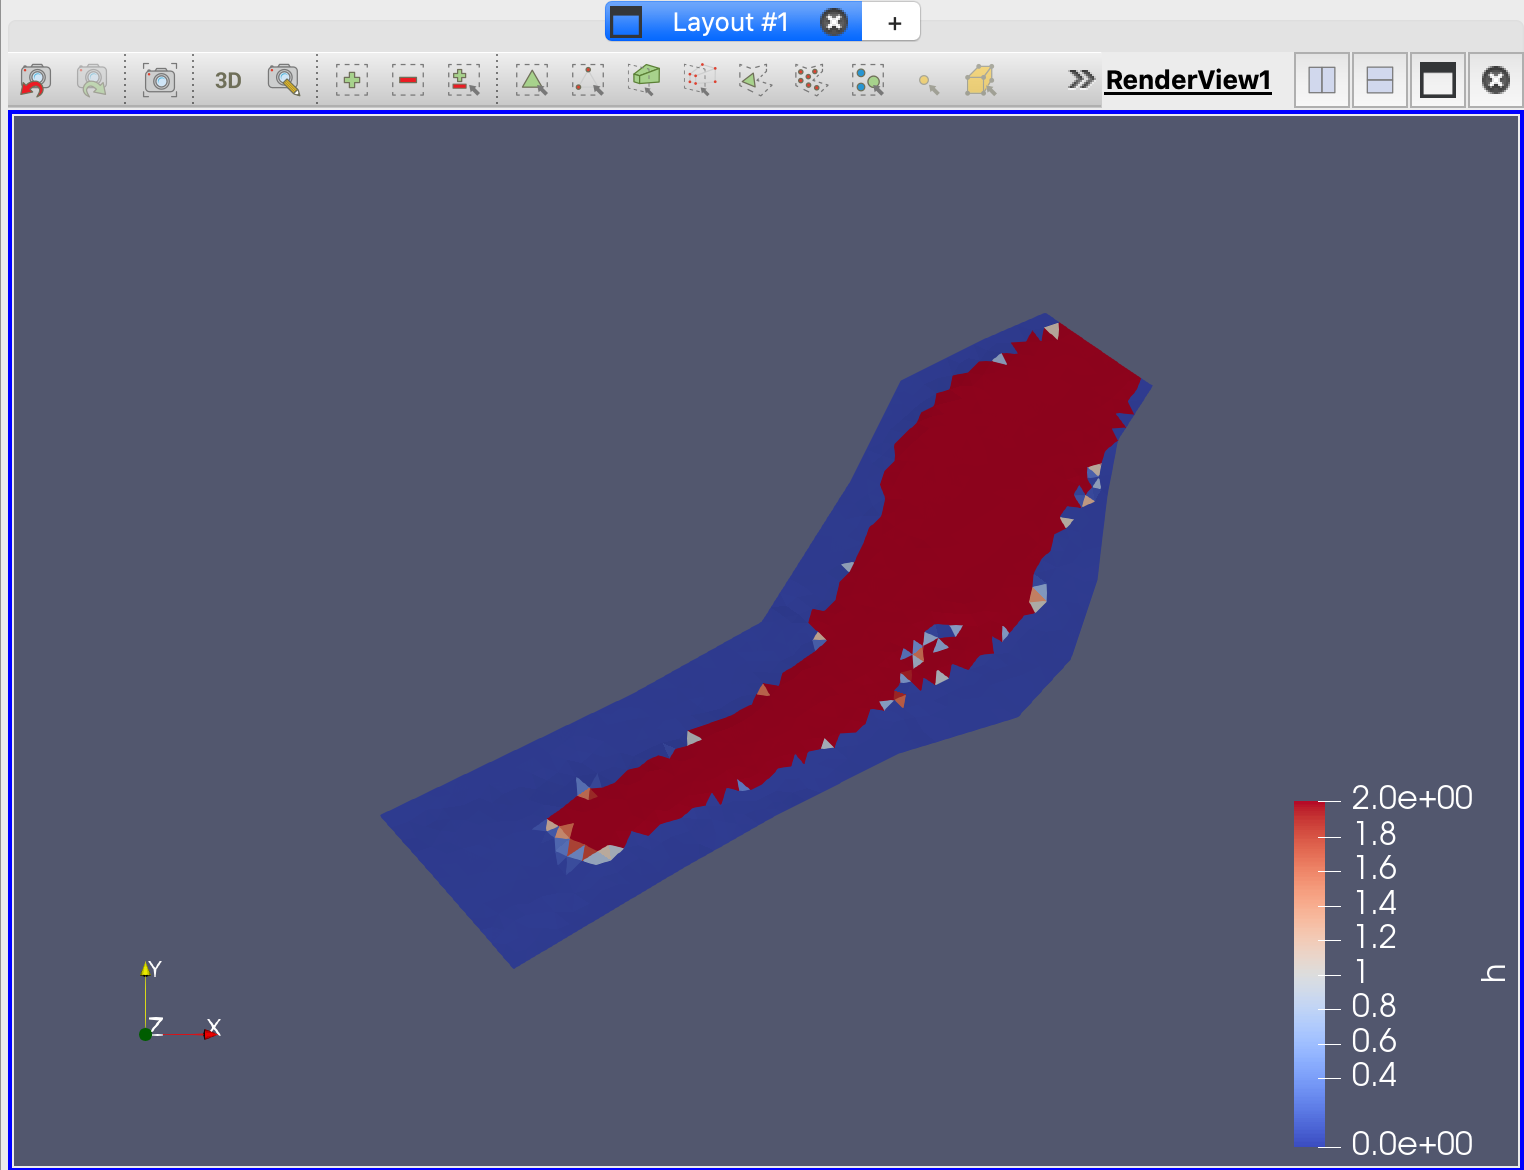Enable subtract-from-selection mode with minus icon
The height and width of the screenshot is (1170, 1524).
408,80
